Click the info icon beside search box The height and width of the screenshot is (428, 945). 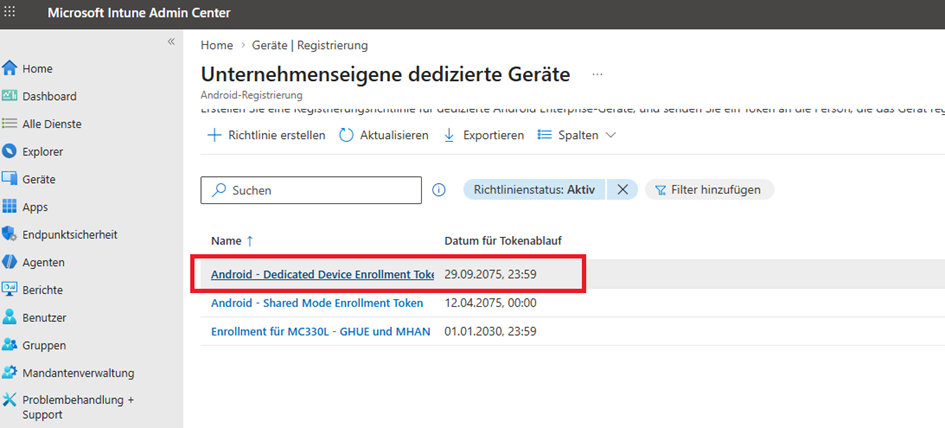click(x=439, y=190)
